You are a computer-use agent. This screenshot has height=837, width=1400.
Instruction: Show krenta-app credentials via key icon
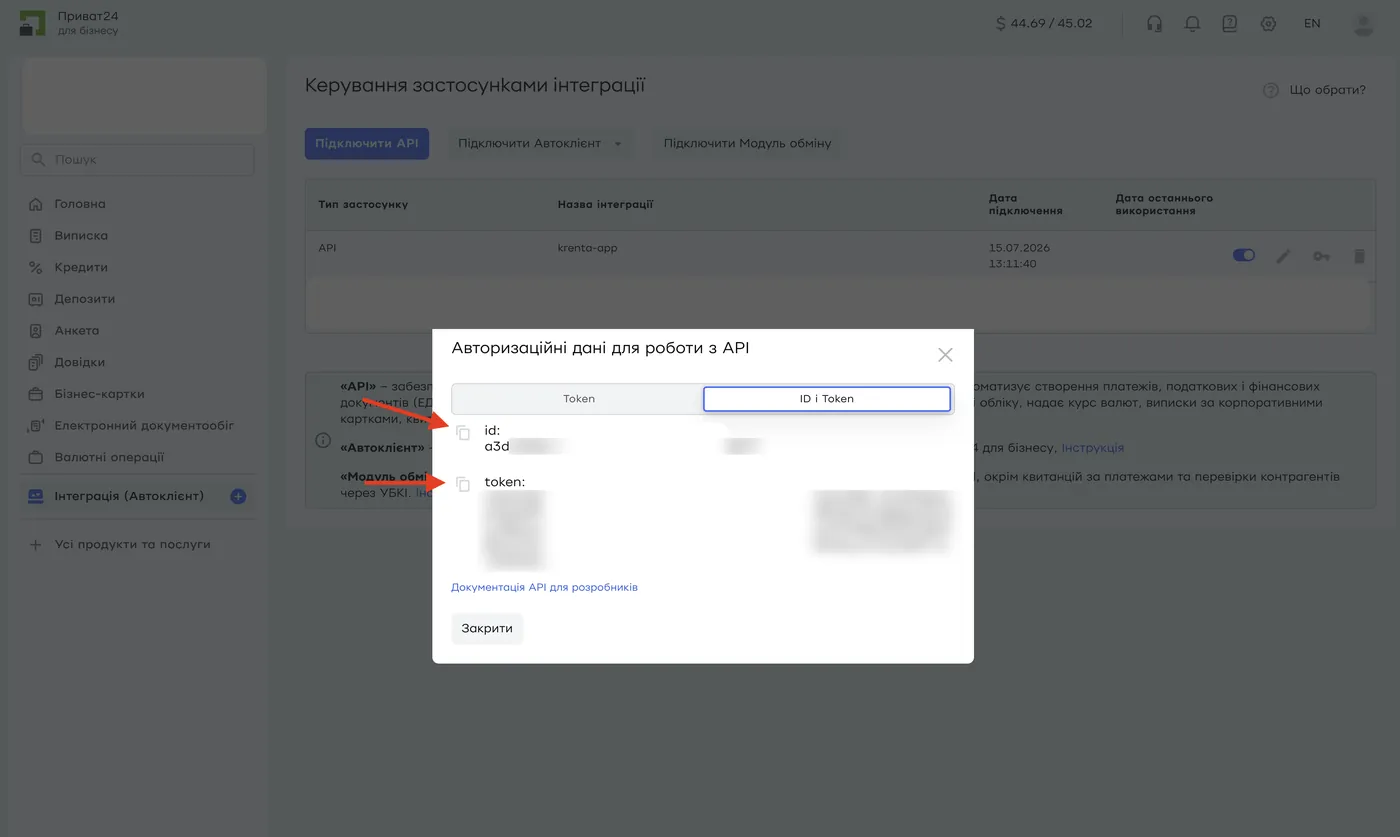[x=1321, y=256]
